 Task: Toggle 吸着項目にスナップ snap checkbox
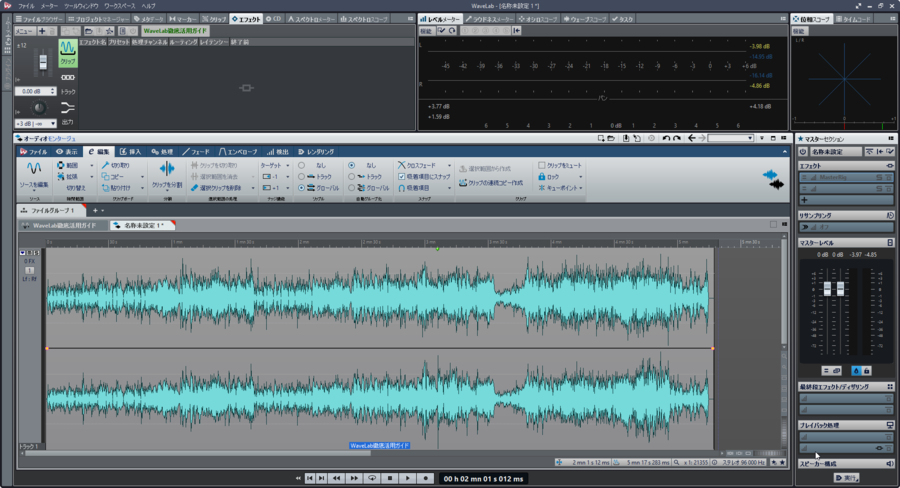tap(401, 176)
